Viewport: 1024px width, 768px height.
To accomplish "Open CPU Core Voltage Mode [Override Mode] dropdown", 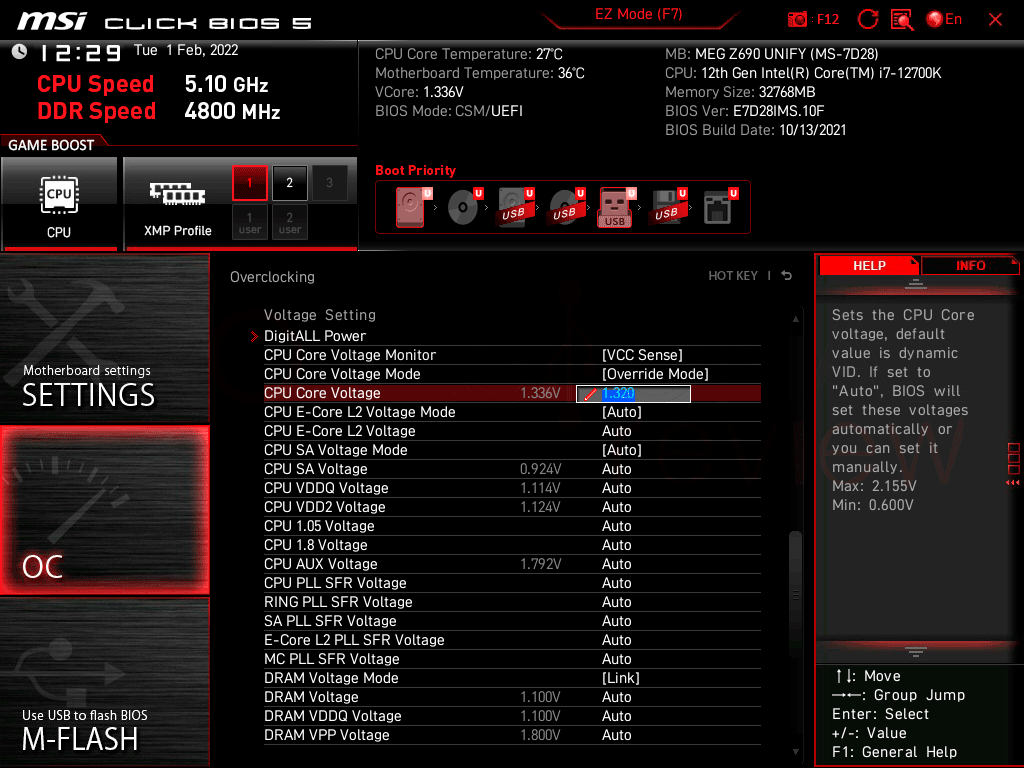I will click(x=655, y=374).
